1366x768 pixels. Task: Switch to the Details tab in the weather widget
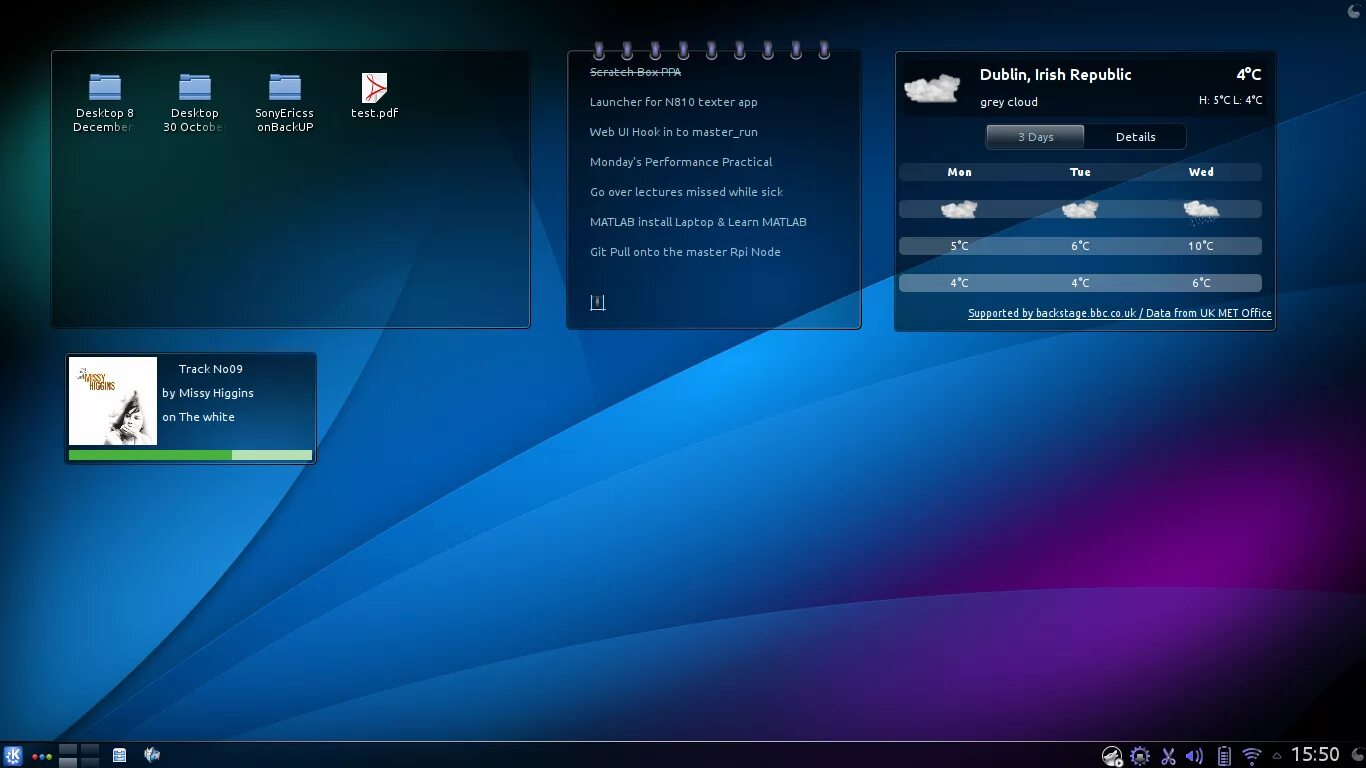1135,137
